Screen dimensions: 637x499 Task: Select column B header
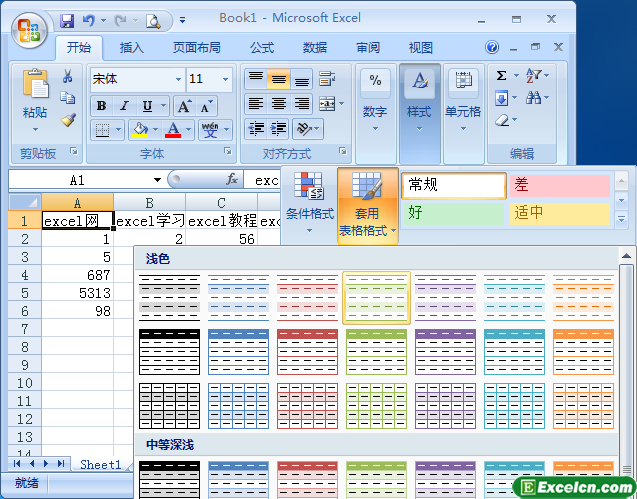point(150,202)
